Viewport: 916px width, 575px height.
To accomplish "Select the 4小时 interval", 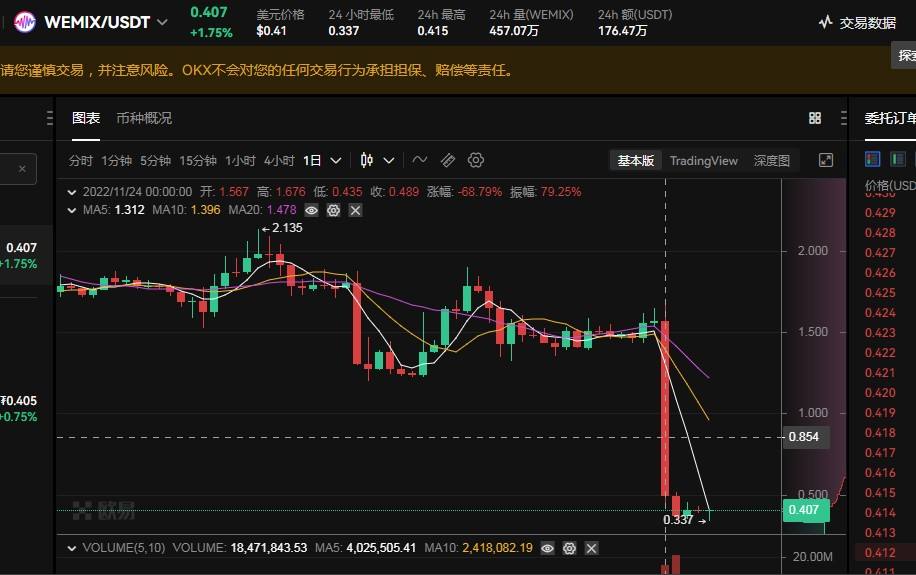I will [x=279, y=161].
